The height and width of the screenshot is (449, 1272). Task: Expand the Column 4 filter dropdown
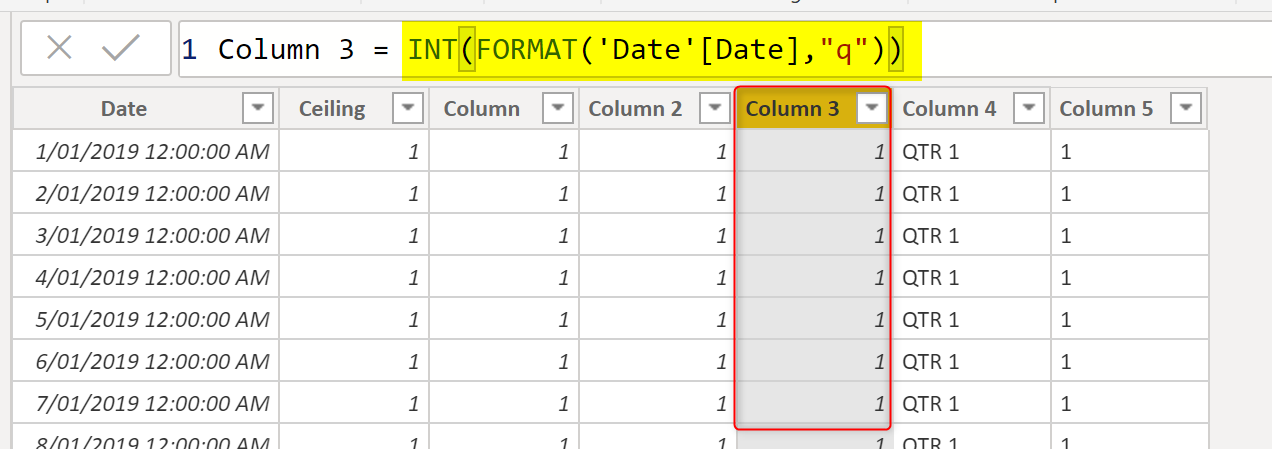click(x=1029, y=108)
